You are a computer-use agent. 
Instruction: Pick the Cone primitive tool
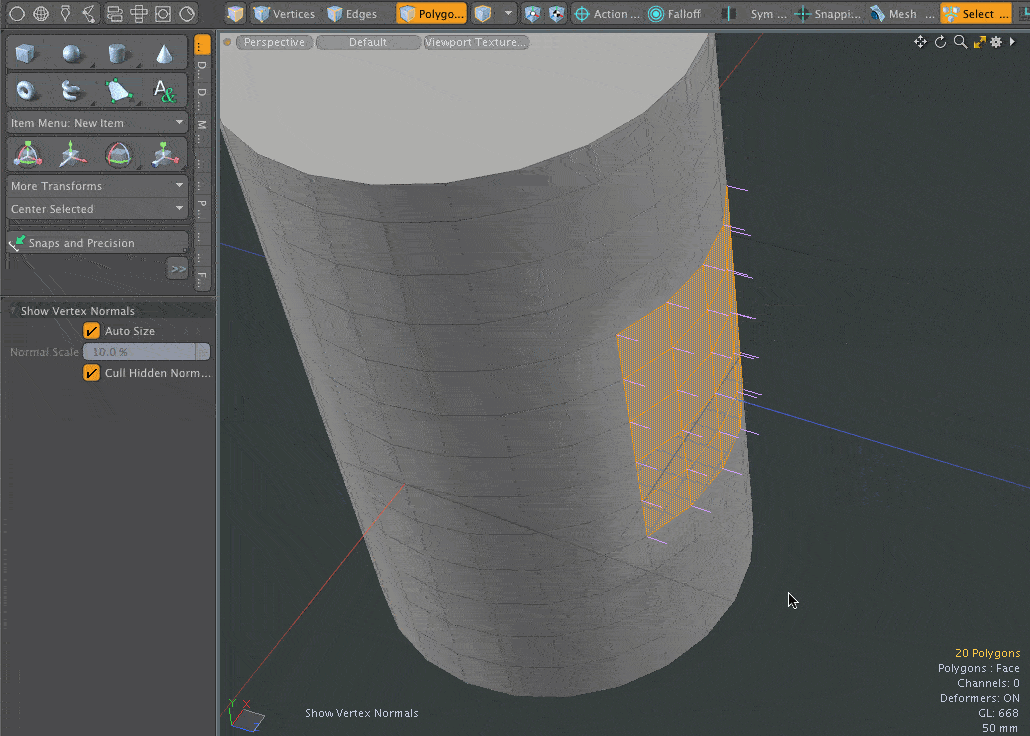coord(164,54)
